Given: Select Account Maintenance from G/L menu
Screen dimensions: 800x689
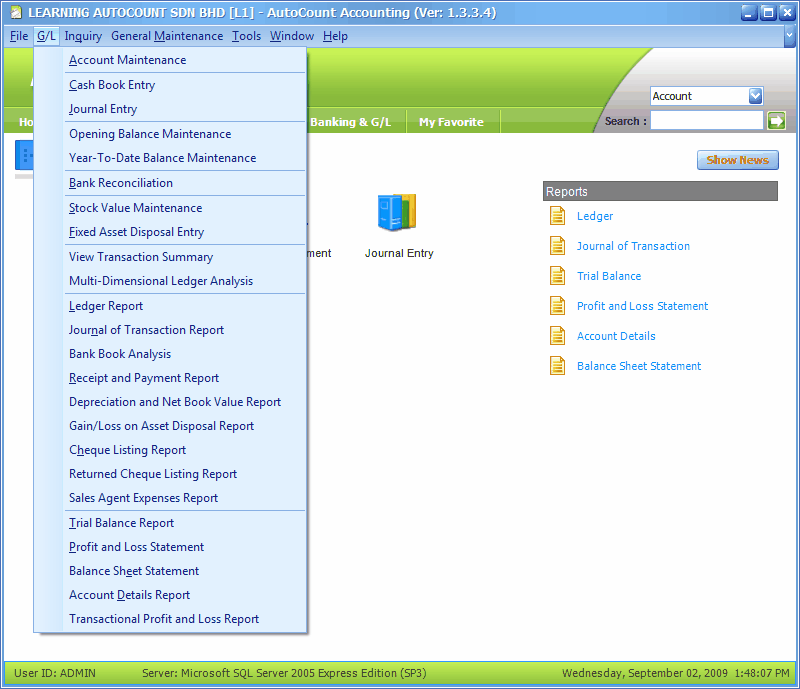Looking at the screenshot, I should [x=185, y=60].
